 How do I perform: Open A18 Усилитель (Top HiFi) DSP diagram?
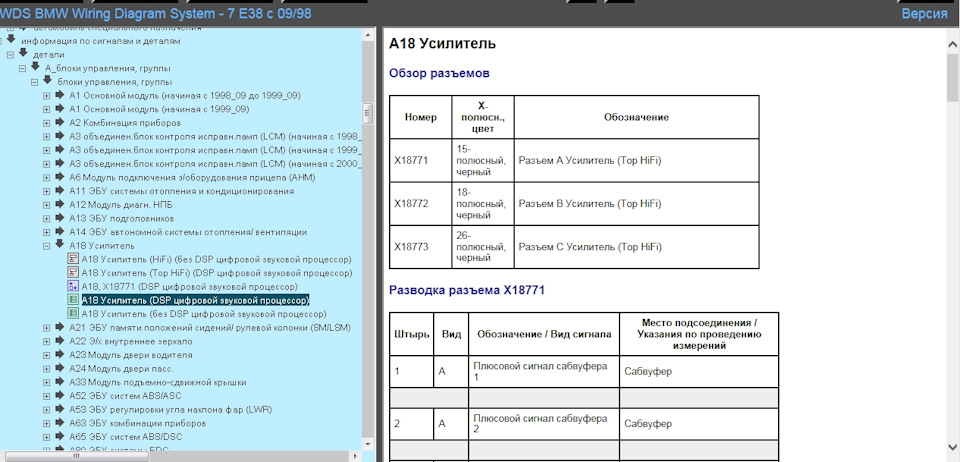click(217, 273)
